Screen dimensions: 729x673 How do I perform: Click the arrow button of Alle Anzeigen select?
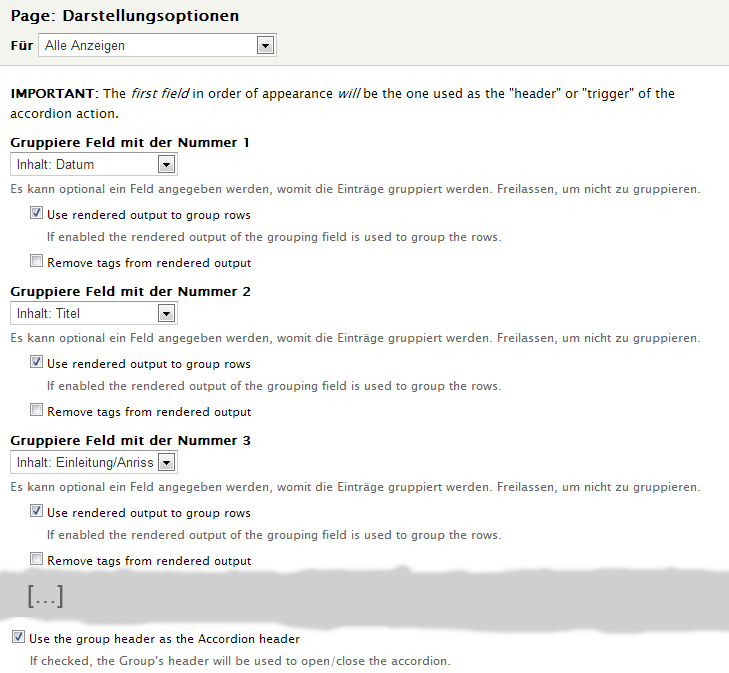[x=265, y=45]
